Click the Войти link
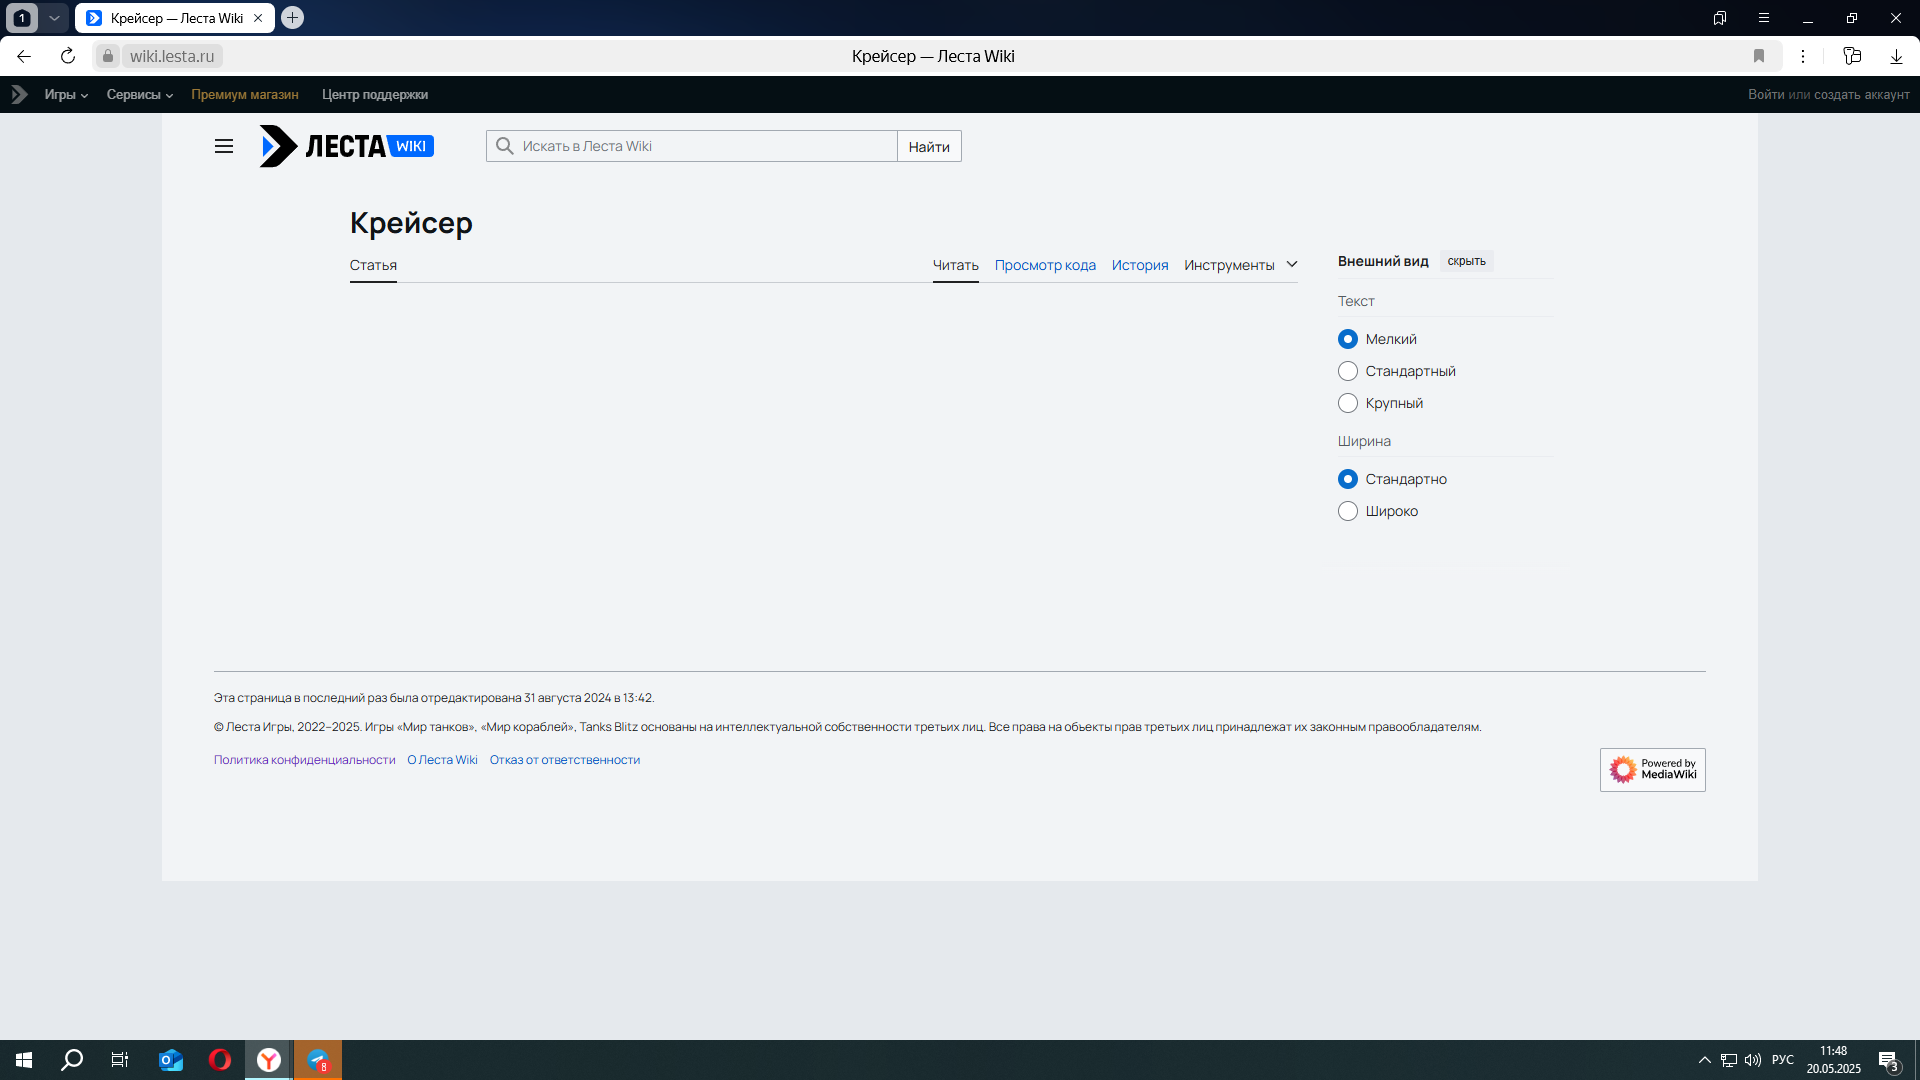This screenshot has height=1080, width=1920. click(x=1766, y=94)
